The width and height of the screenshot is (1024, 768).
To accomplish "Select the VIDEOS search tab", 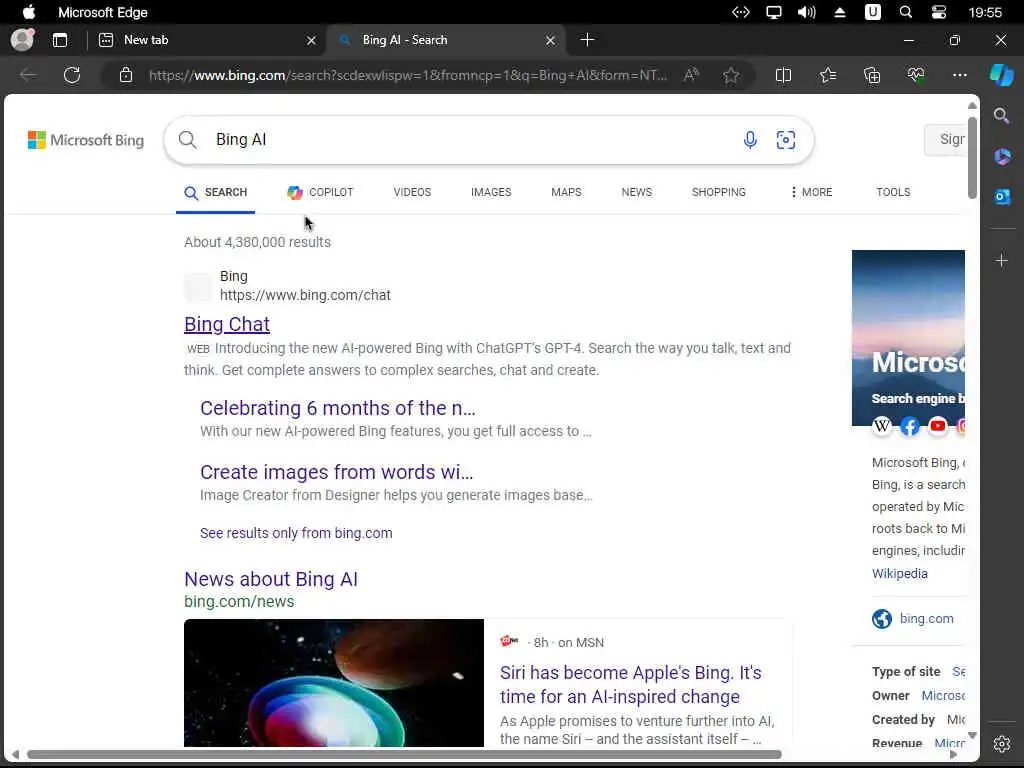I will [412, 193].
